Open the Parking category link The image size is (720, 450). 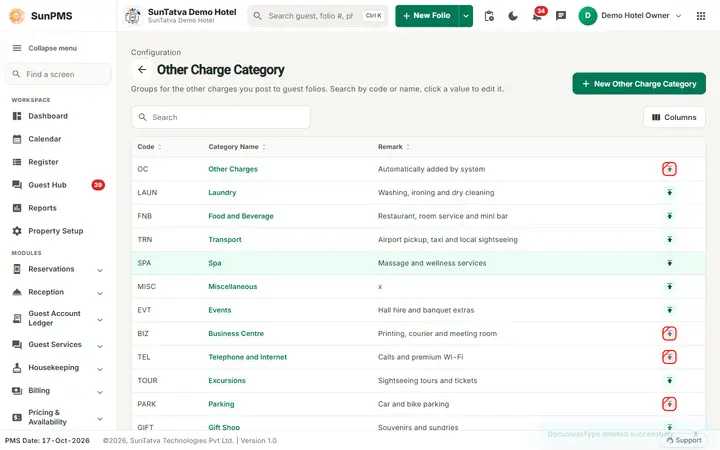(x=221, y=404)
